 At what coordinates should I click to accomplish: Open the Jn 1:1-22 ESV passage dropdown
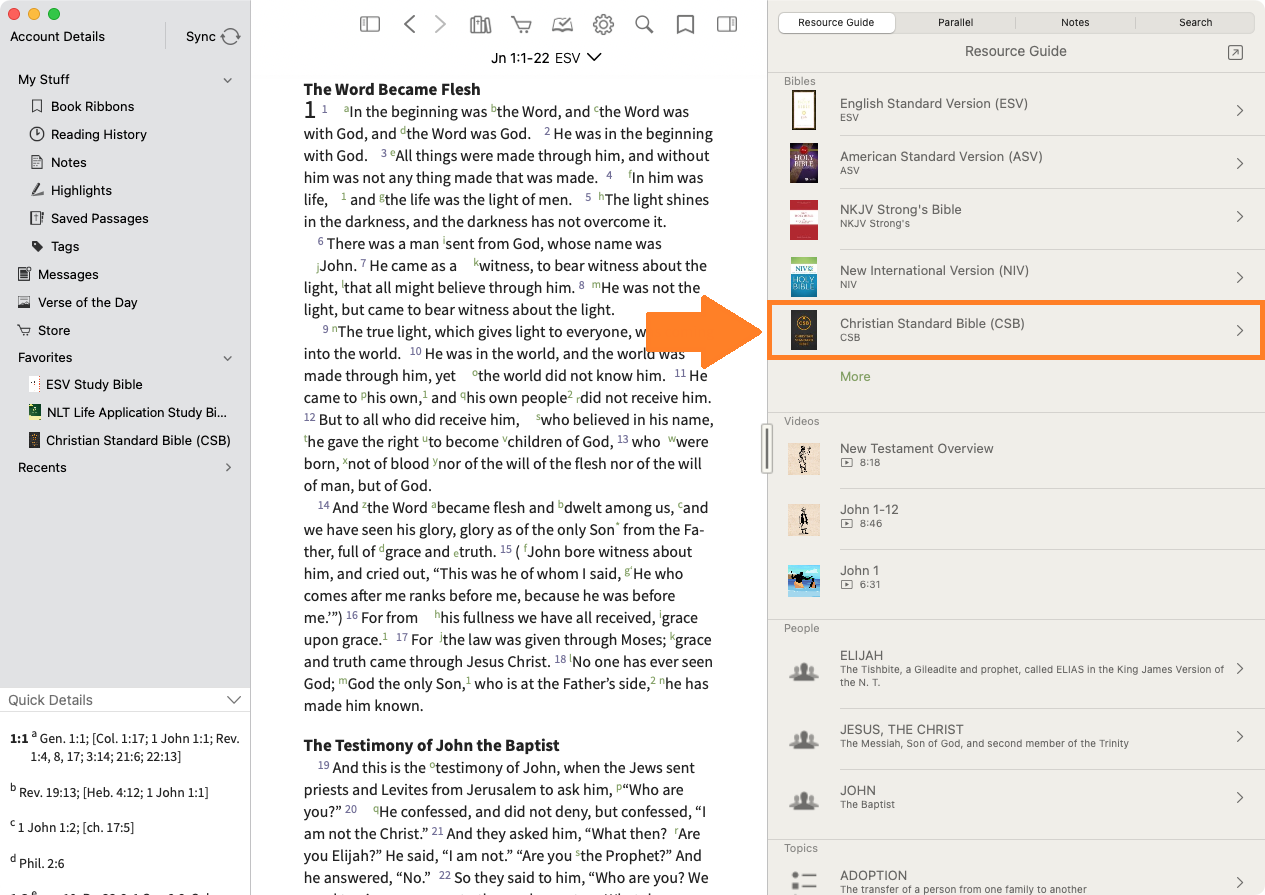pos(546,58)
